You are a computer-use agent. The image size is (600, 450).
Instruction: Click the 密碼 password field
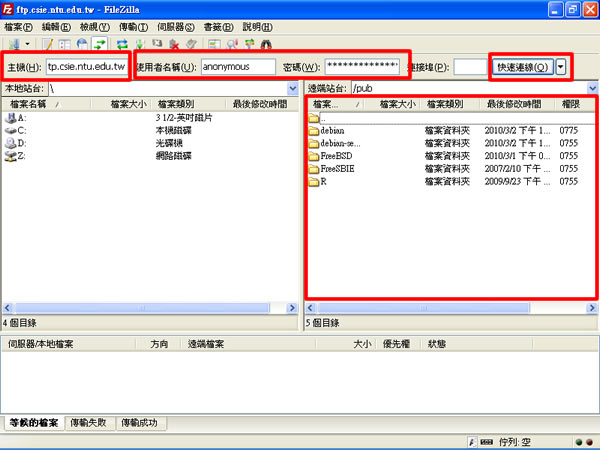[x=362, y=67]
